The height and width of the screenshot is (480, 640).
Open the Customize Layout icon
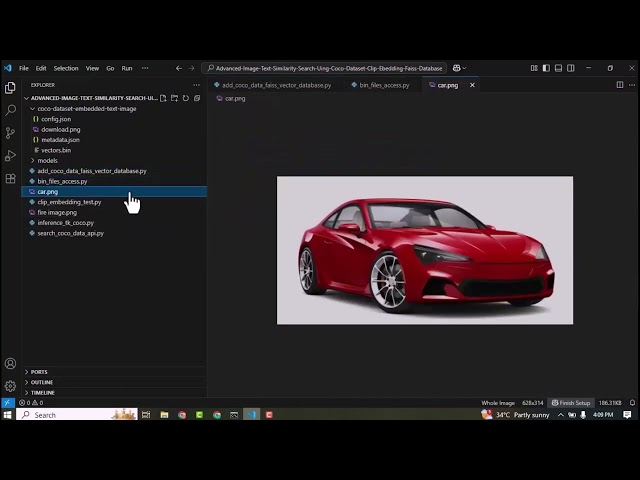[x=534, y=68]
